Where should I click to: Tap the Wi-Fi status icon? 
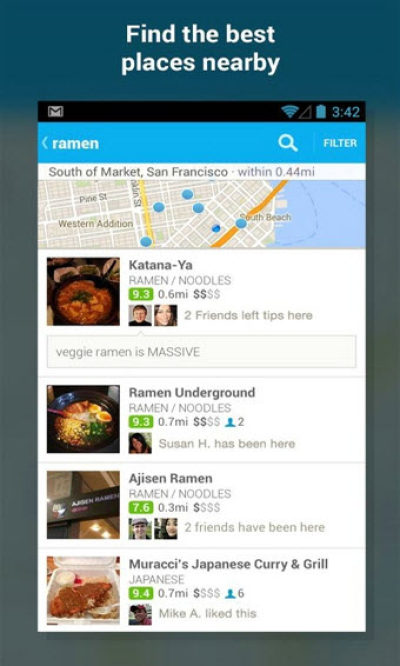[x=289, y=112]
